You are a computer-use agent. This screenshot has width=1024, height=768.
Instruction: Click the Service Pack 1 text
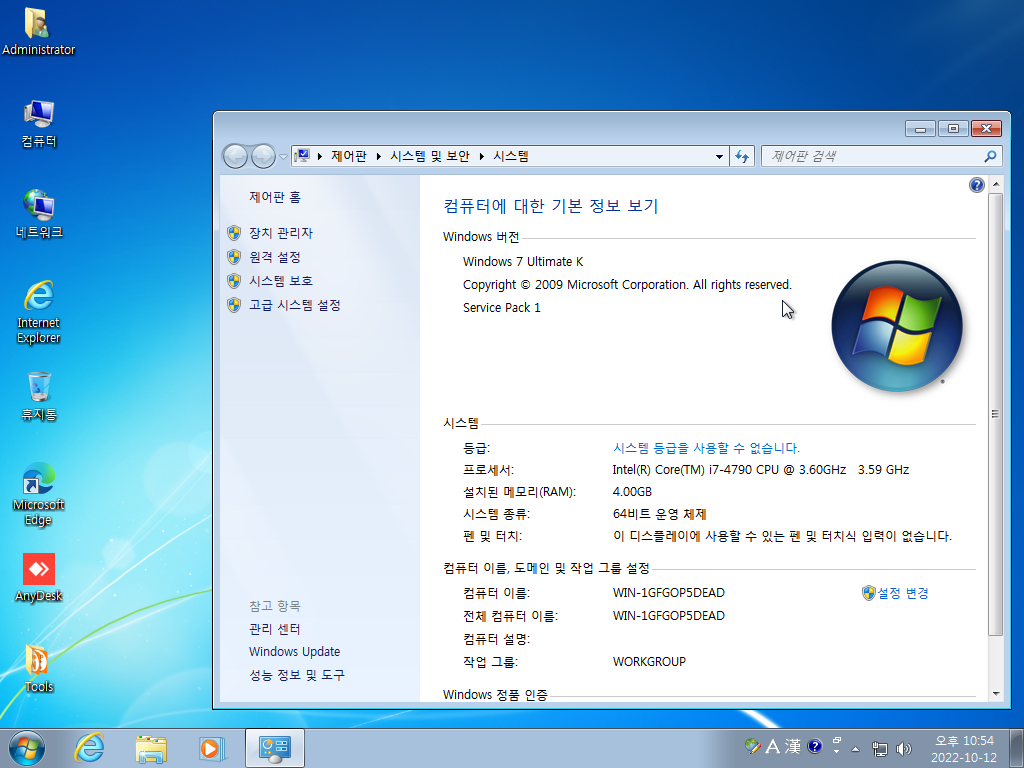click(502, 308)
